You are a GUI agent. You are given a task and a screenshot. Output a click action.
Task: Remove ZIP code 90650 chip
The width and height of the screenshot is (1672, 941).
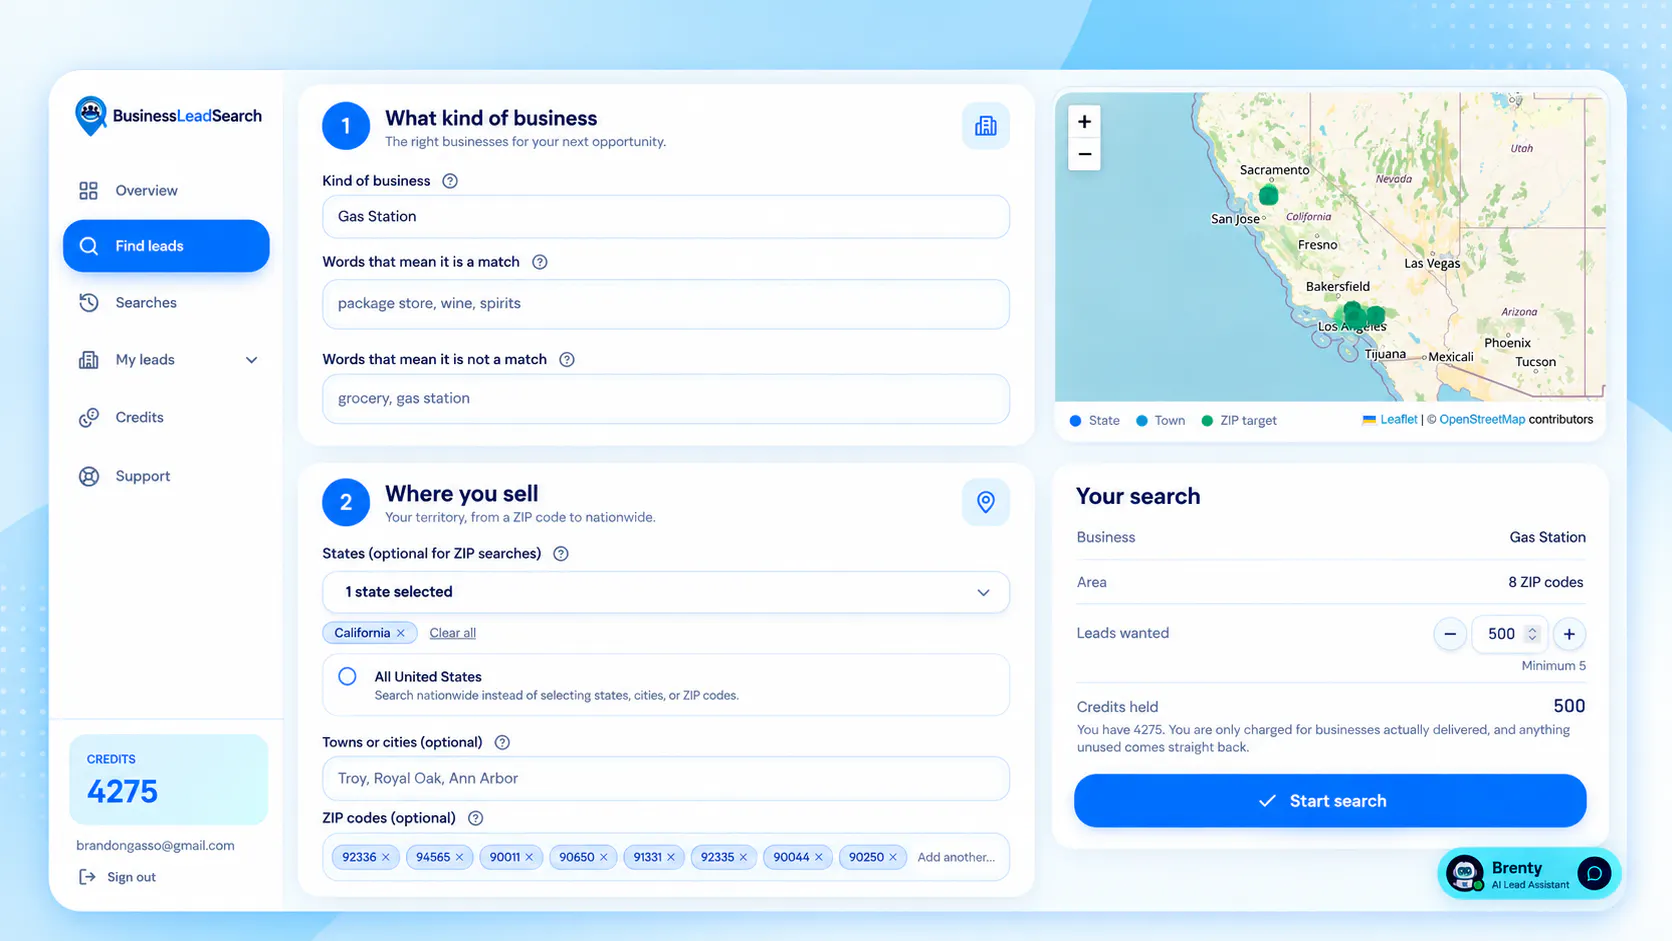(x=604, y=857)
